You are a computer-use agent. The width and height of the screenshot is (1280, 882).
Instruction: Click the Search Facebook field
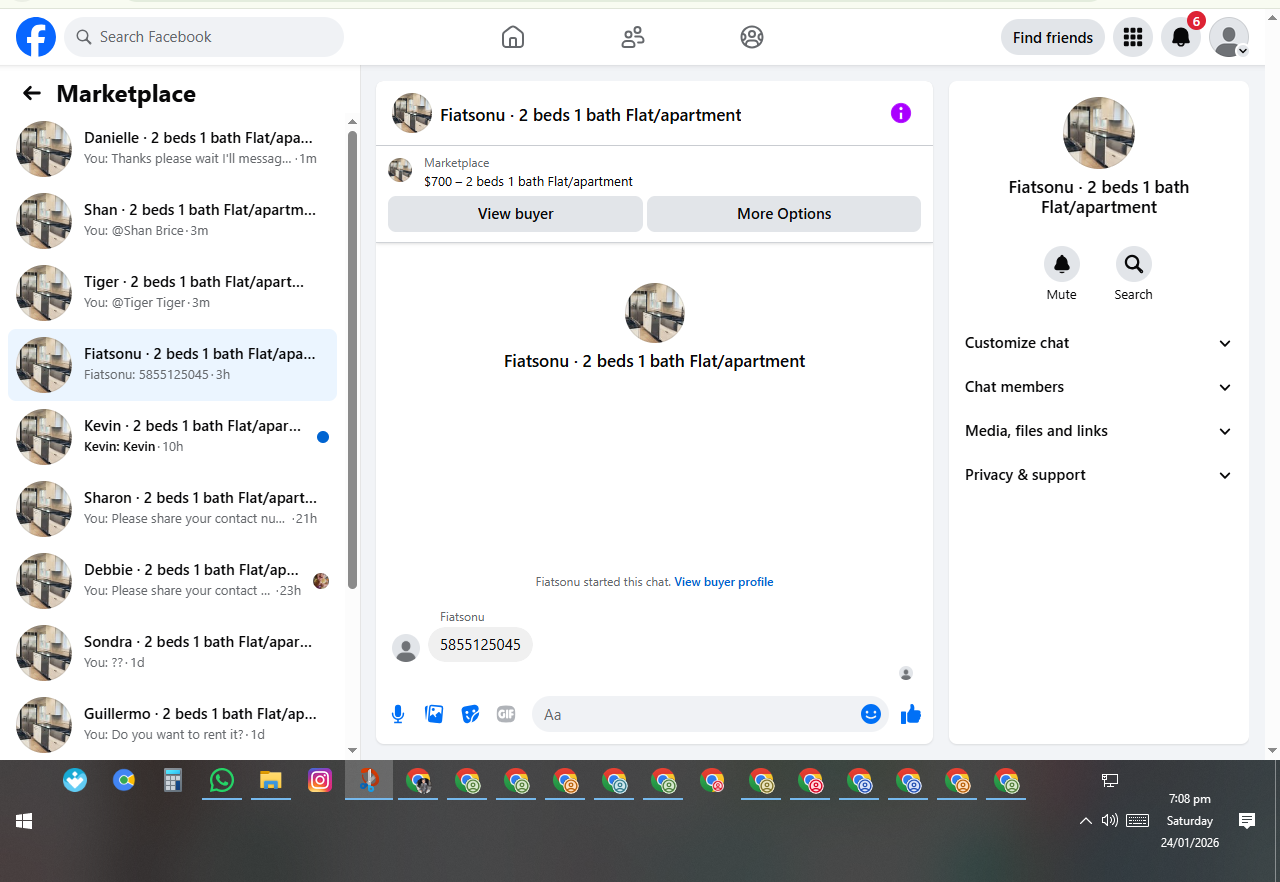pos(204,37)
